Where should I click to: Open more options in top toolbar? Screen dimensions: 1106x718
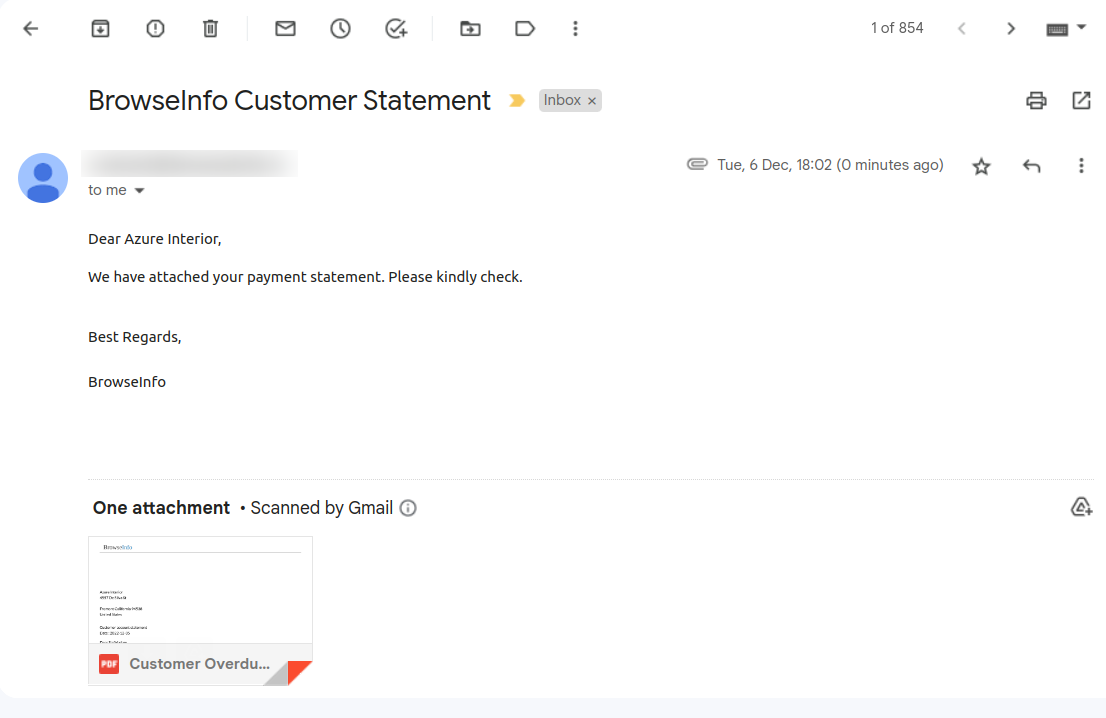576,28
